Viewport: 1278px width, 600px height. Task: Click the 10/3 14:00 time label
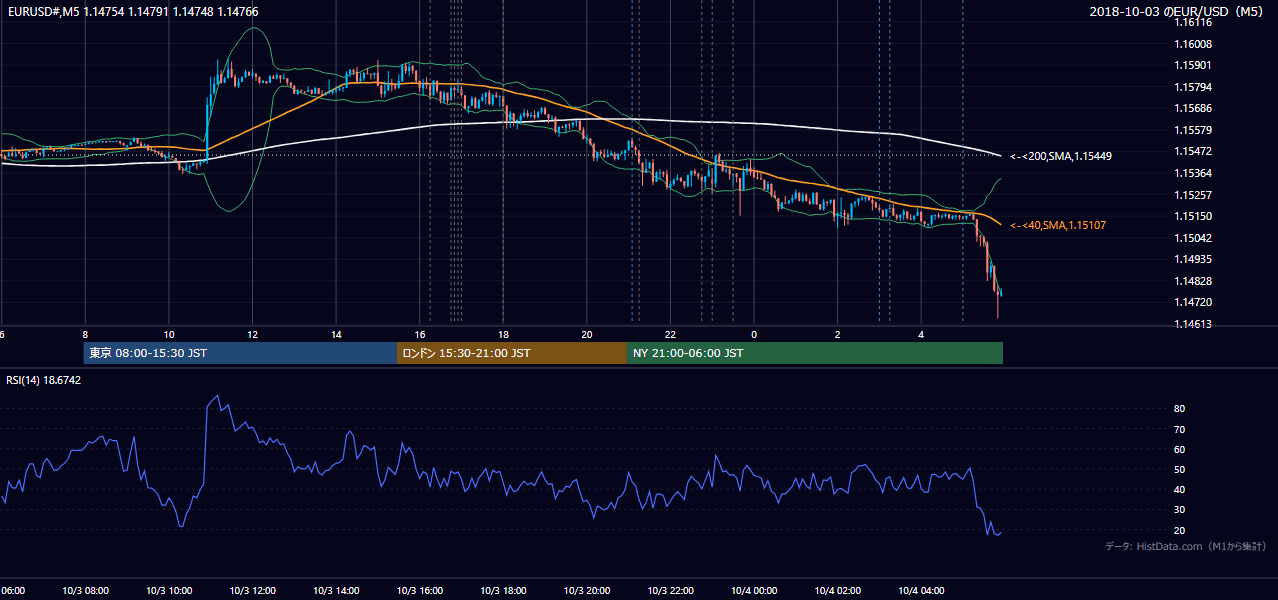(x=336, y=591)
